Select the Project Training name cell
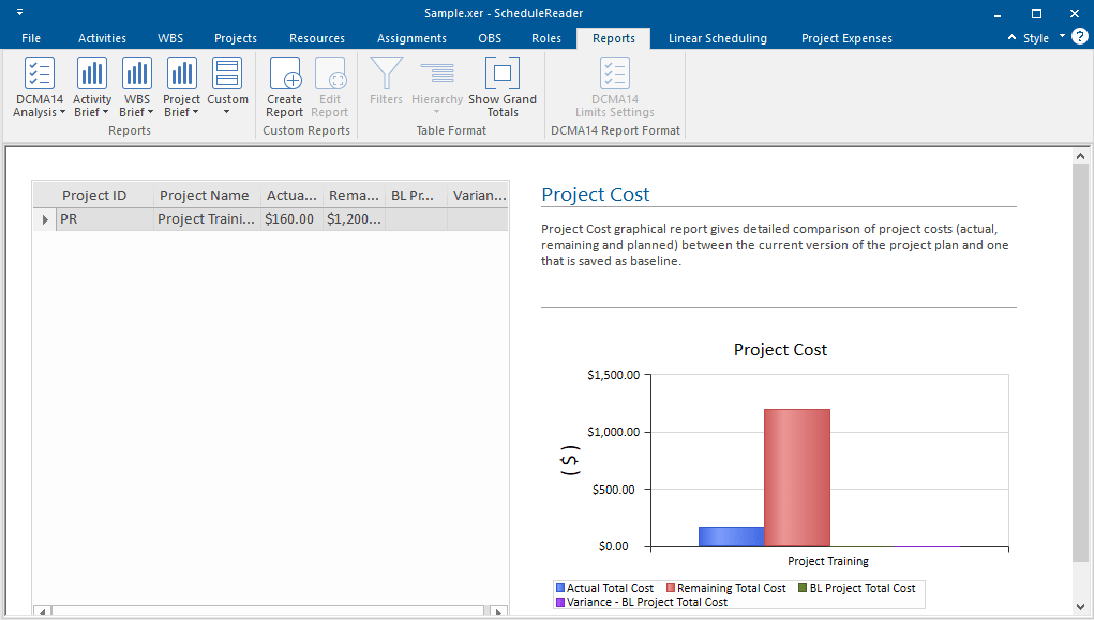Screen dimensions: 1094x620 [x=207, y=219]
